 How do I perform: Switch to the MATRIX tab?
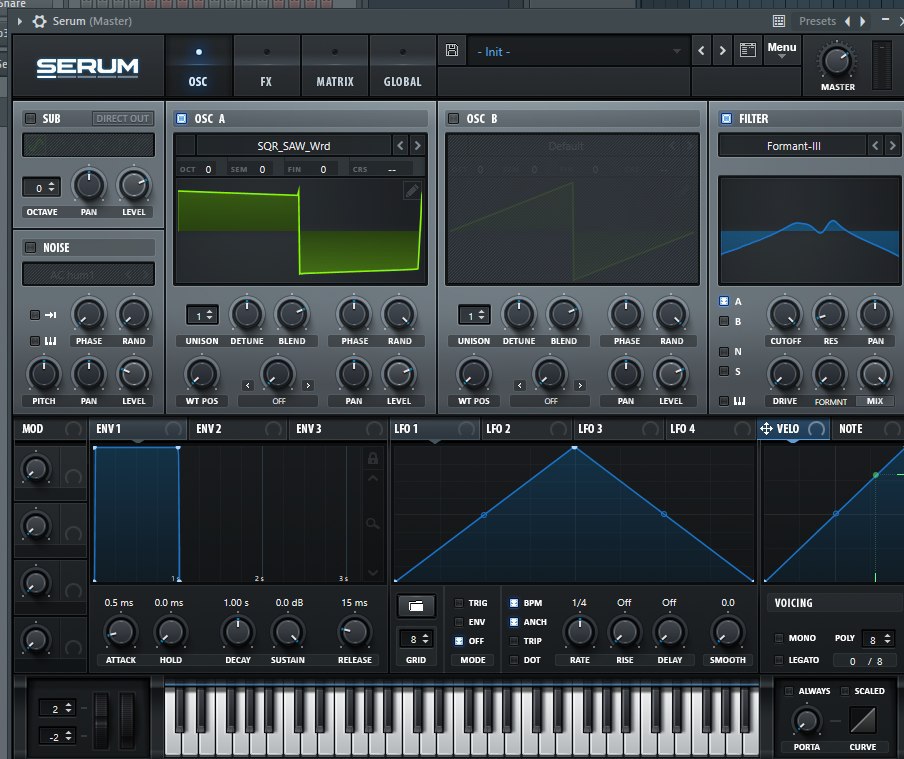pos(335,66)
